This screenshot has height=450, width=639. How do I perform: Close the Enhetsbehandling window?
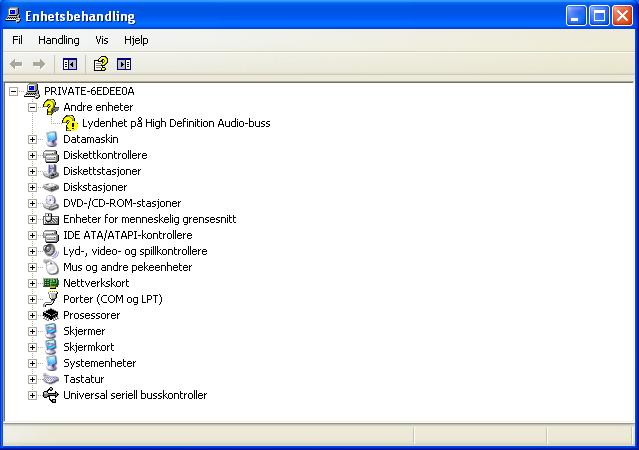pyautogui.click(x=622, y=16)
